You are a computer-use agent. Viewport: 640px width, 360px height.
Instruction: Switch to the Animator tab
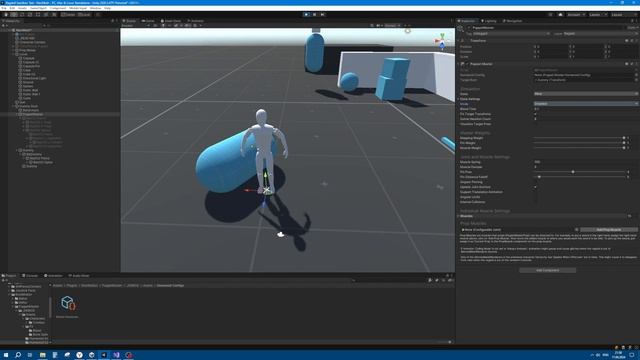(196, 21)
